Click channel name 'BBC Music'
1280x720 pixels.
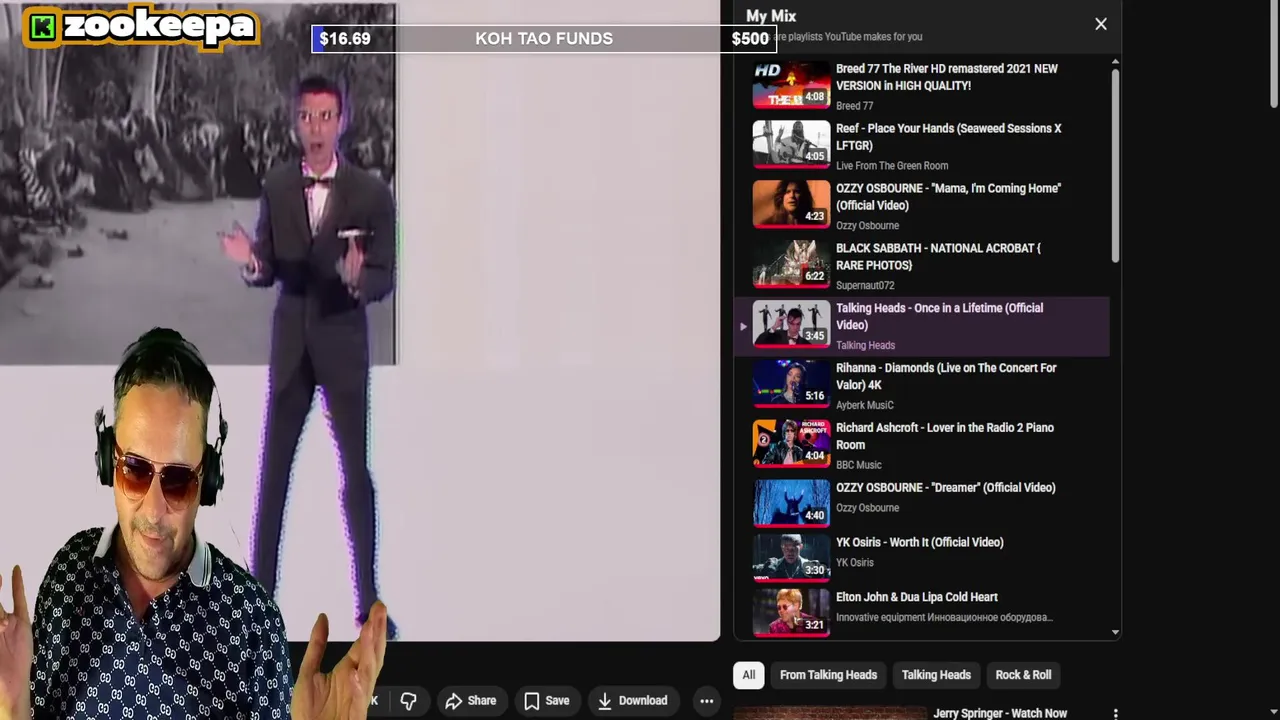coord(859,465)
